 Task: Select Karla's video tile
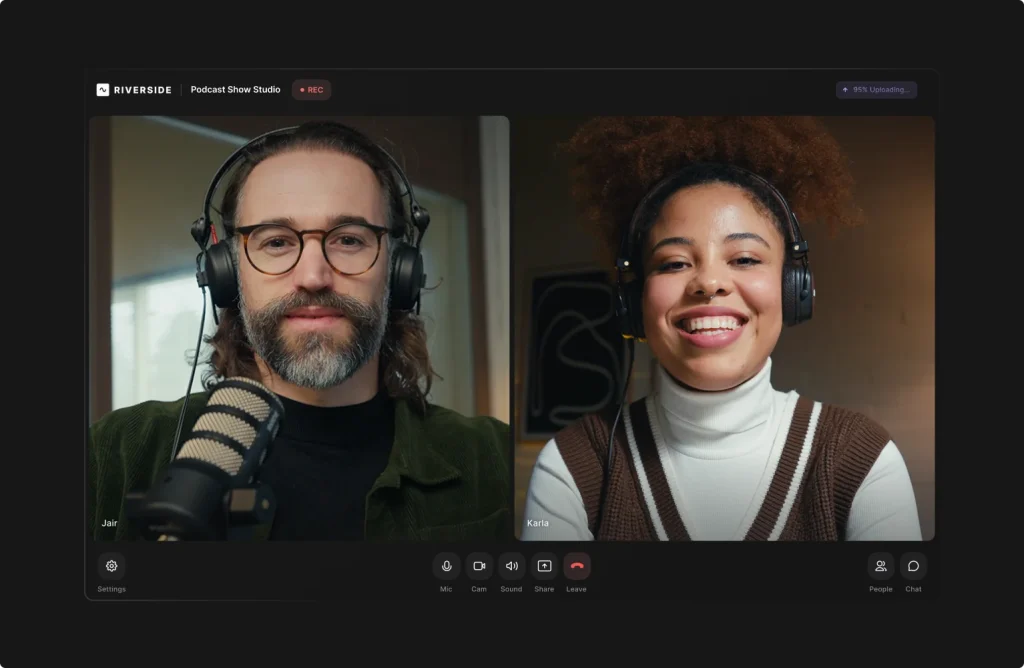(724, 328)
